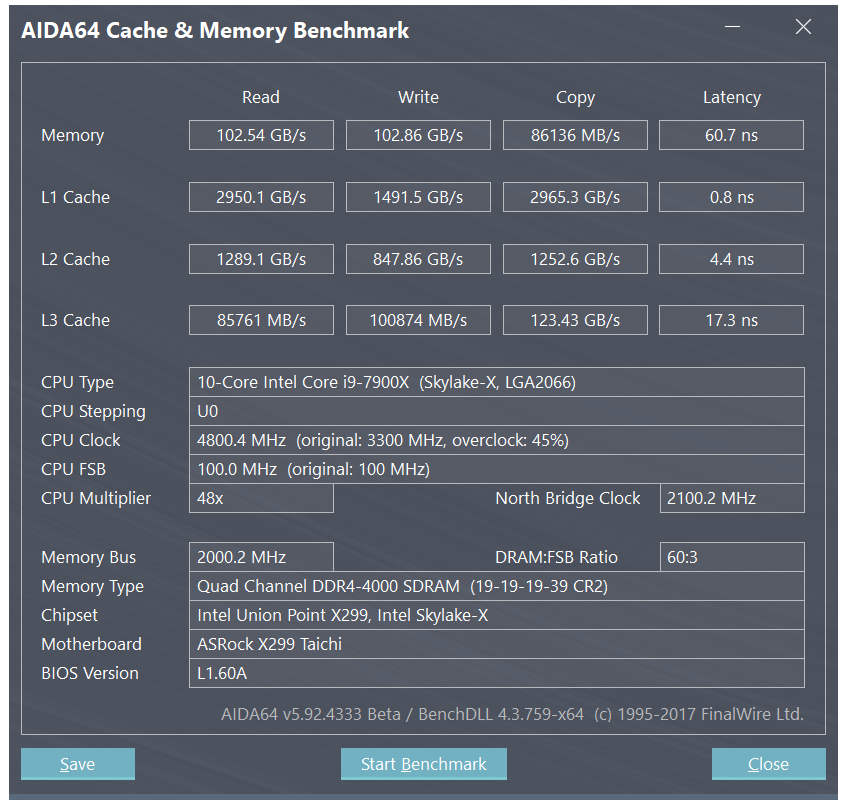Click the CPU Multiplier label
The width and height of the screenshot is (841, 800).
(x=96, y=499)
